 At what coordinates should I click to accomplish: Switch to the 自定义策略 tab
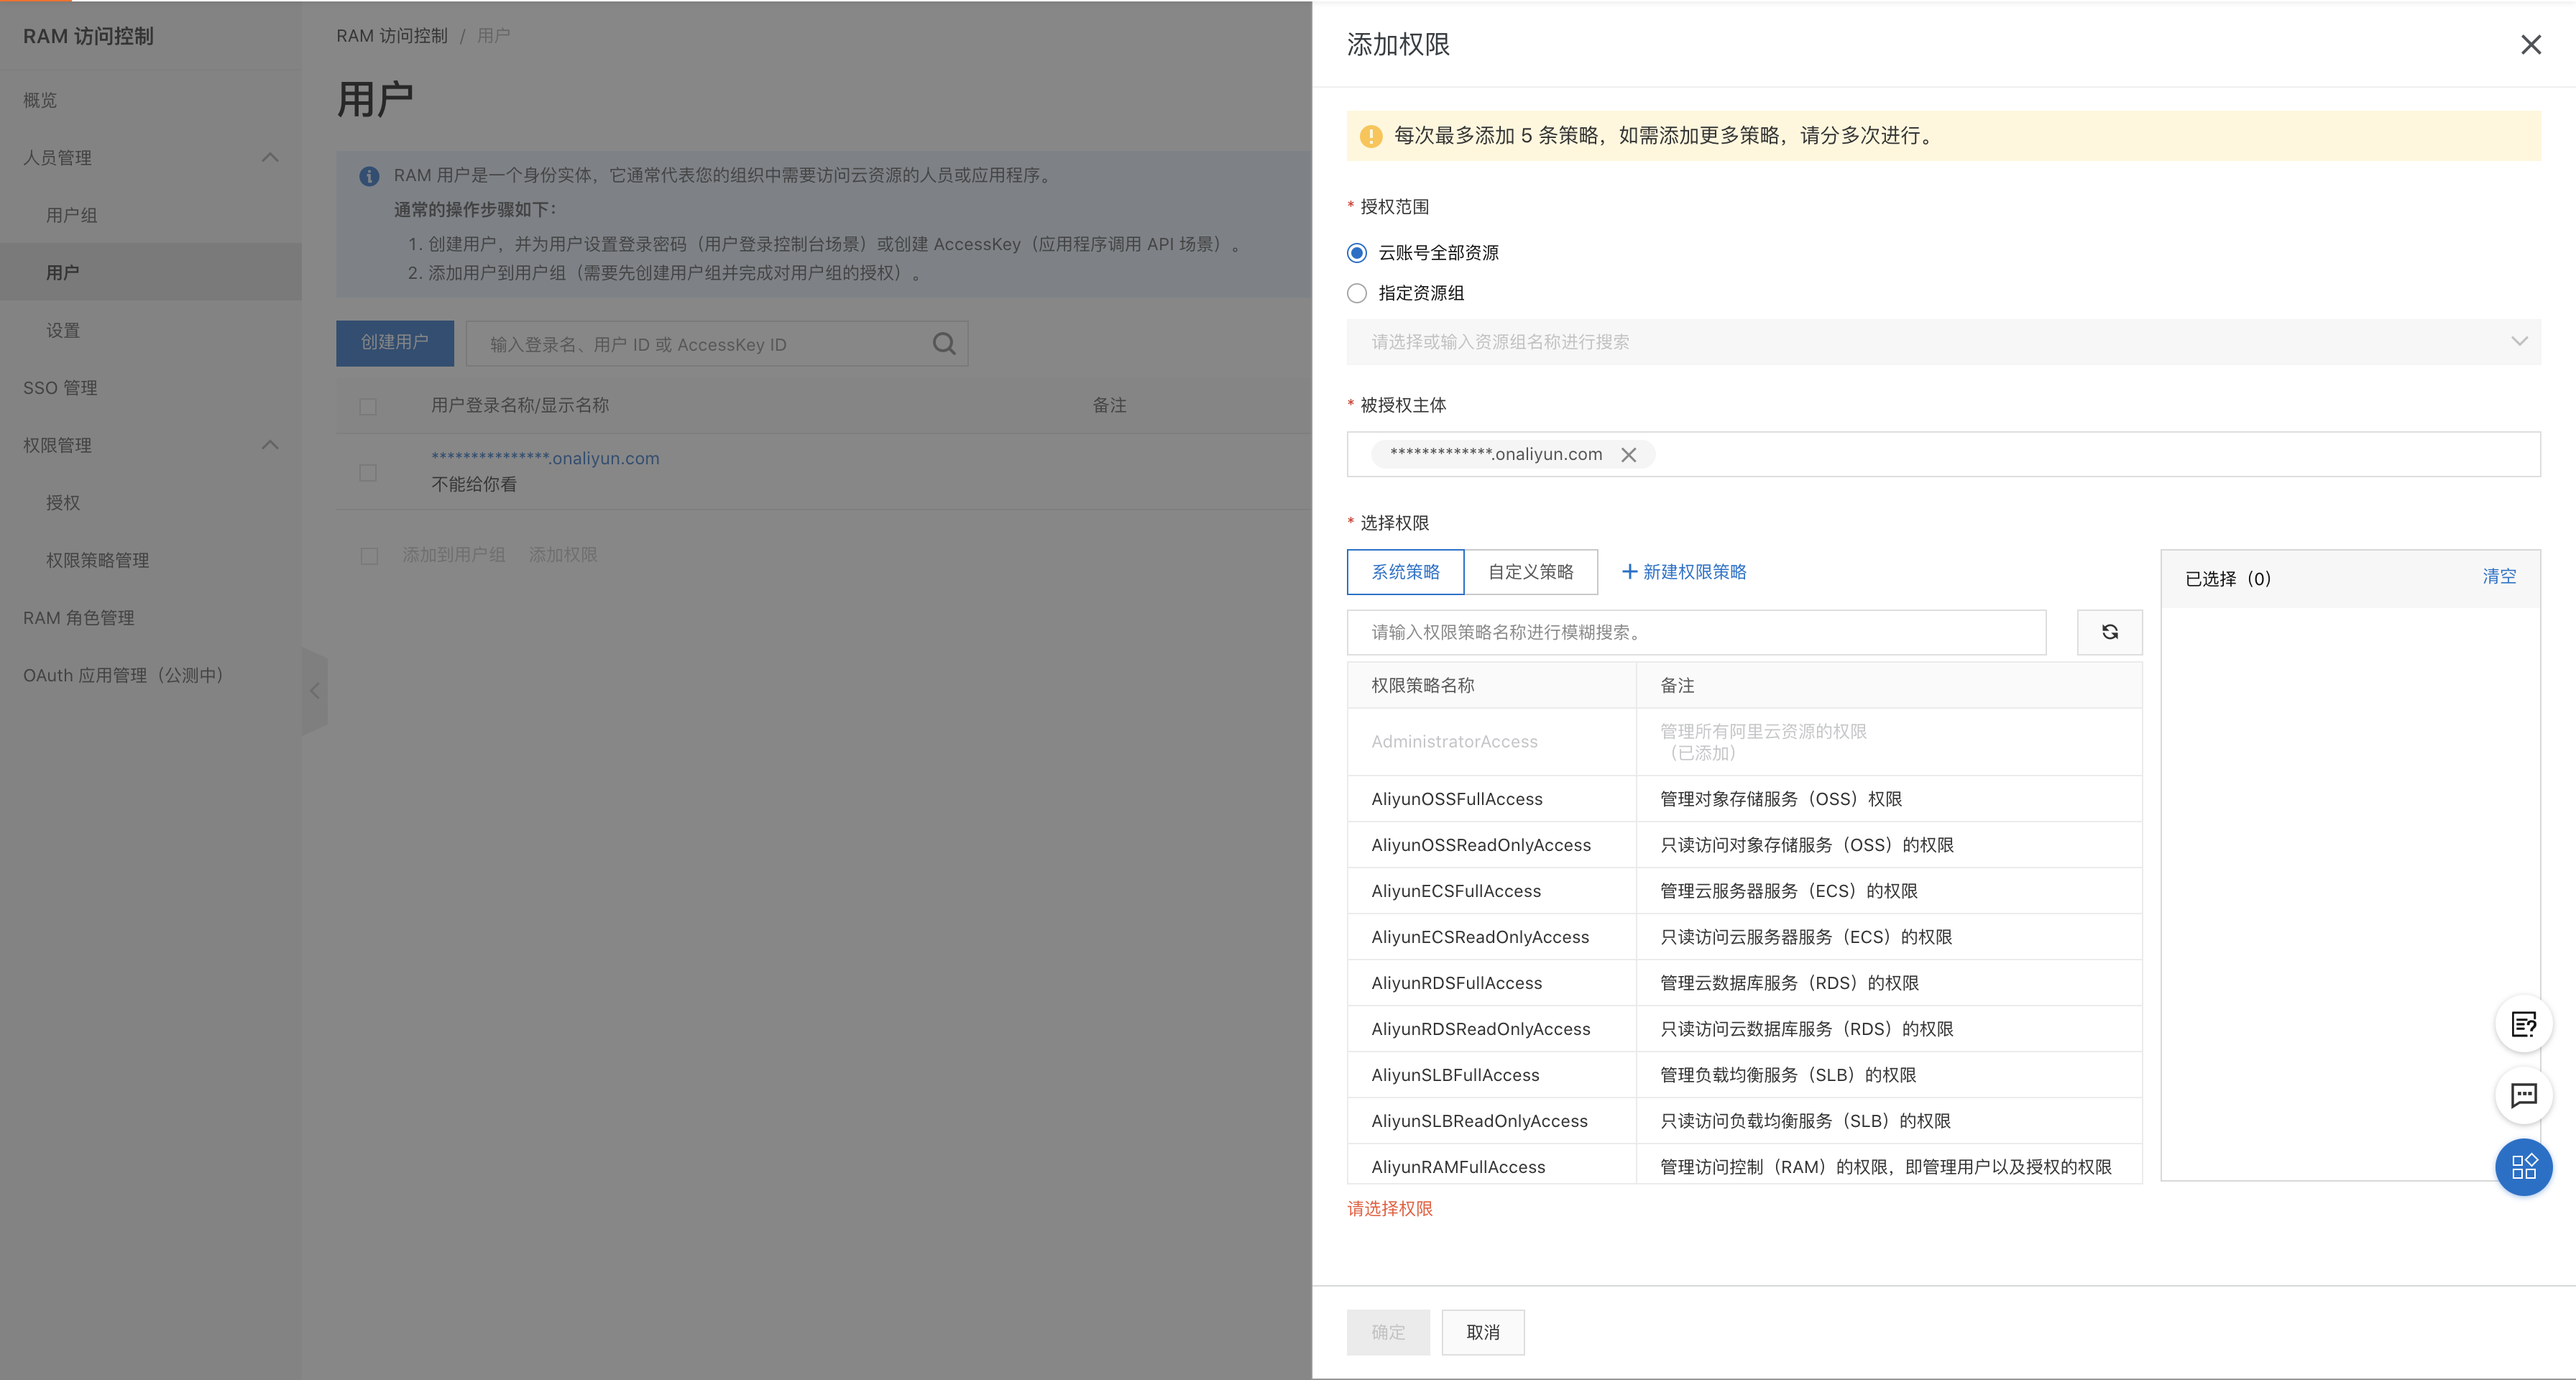1530,572
